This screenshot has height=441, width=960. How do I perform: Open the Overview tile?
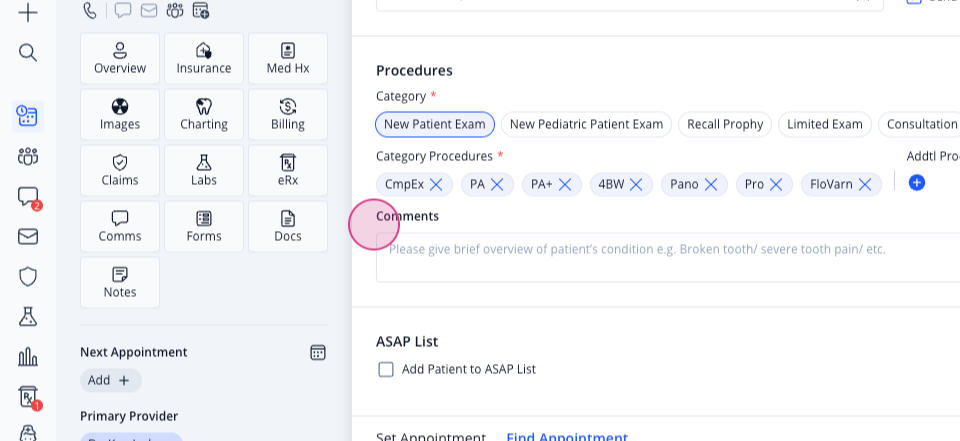click(120, 59)
